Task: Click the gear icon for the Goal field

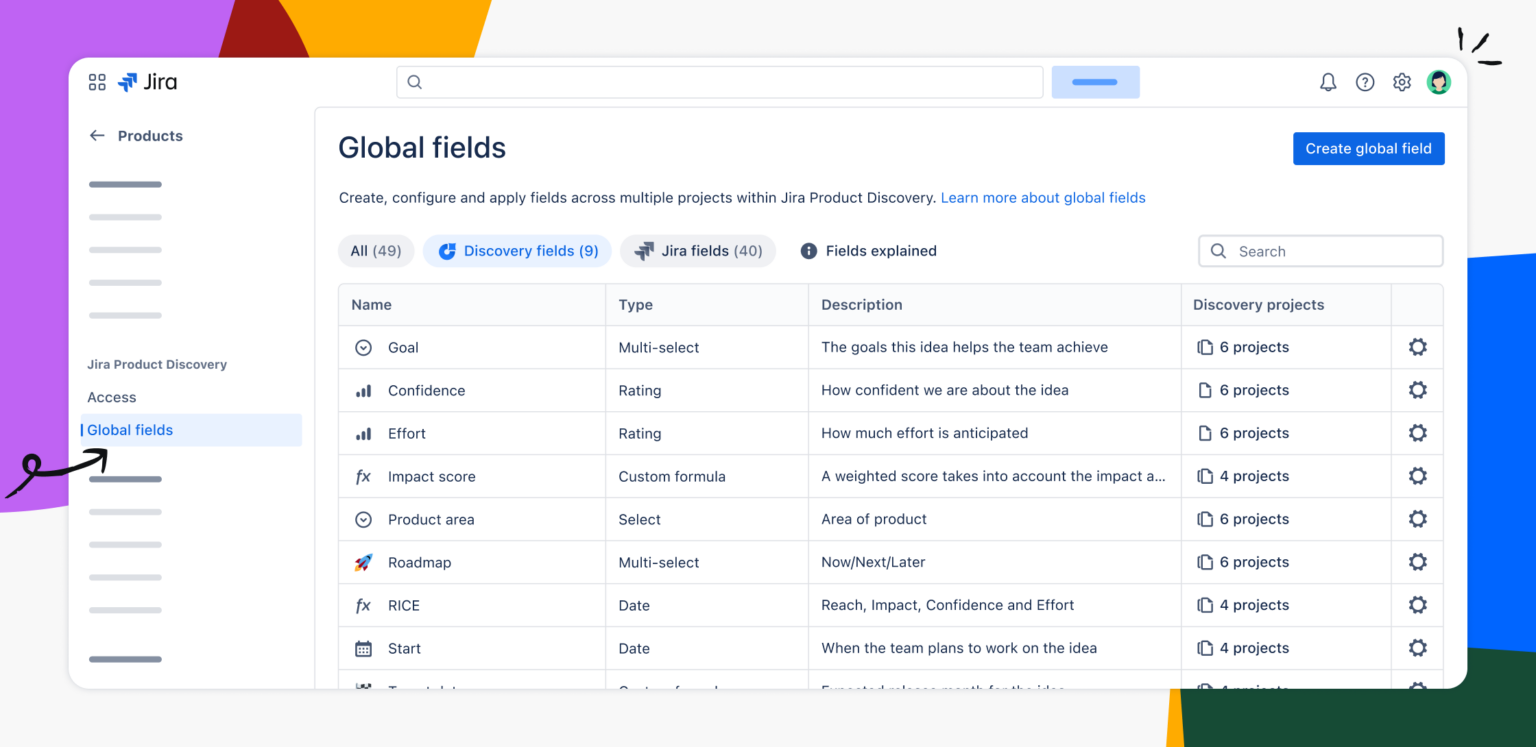Action: (1417, 347)
